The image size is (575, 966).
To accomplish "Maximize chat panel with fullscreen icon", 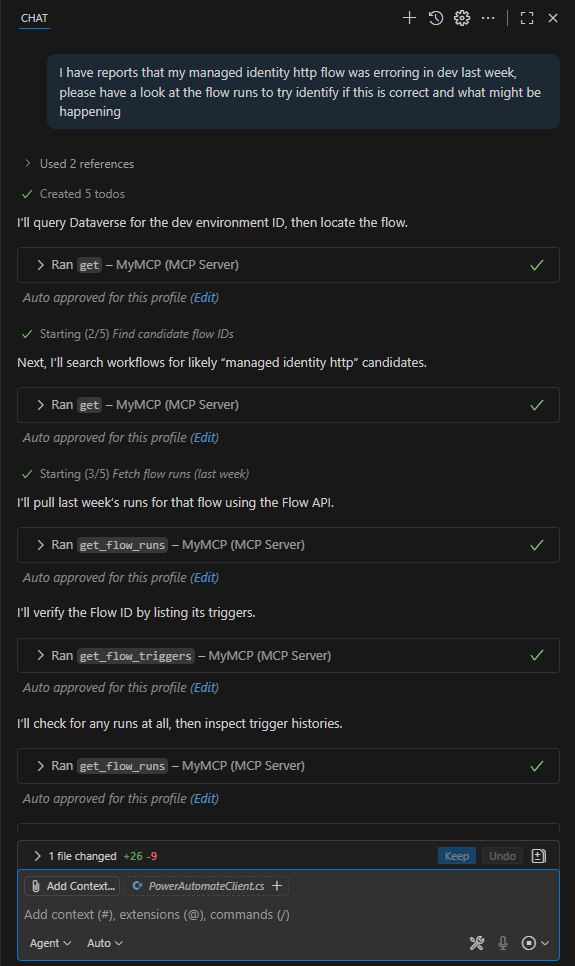I will pos(527,18).
